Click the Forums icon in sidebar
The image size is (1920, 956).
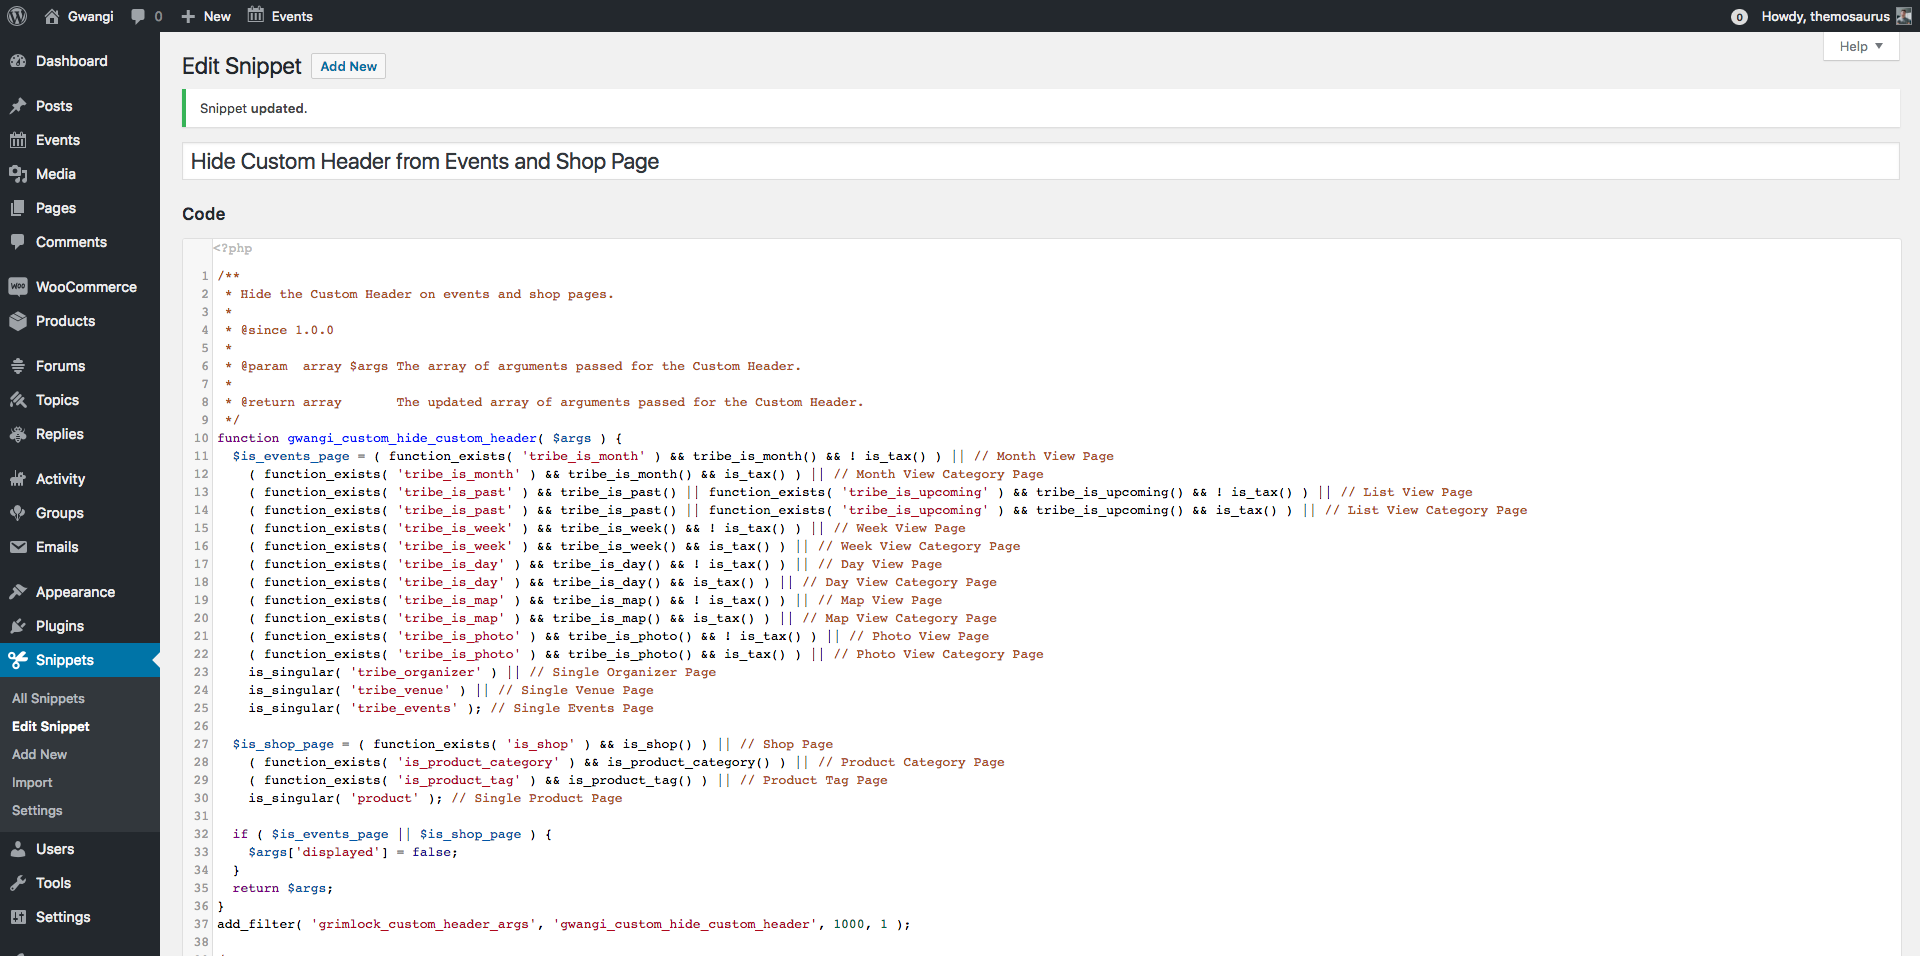point(18,366)
